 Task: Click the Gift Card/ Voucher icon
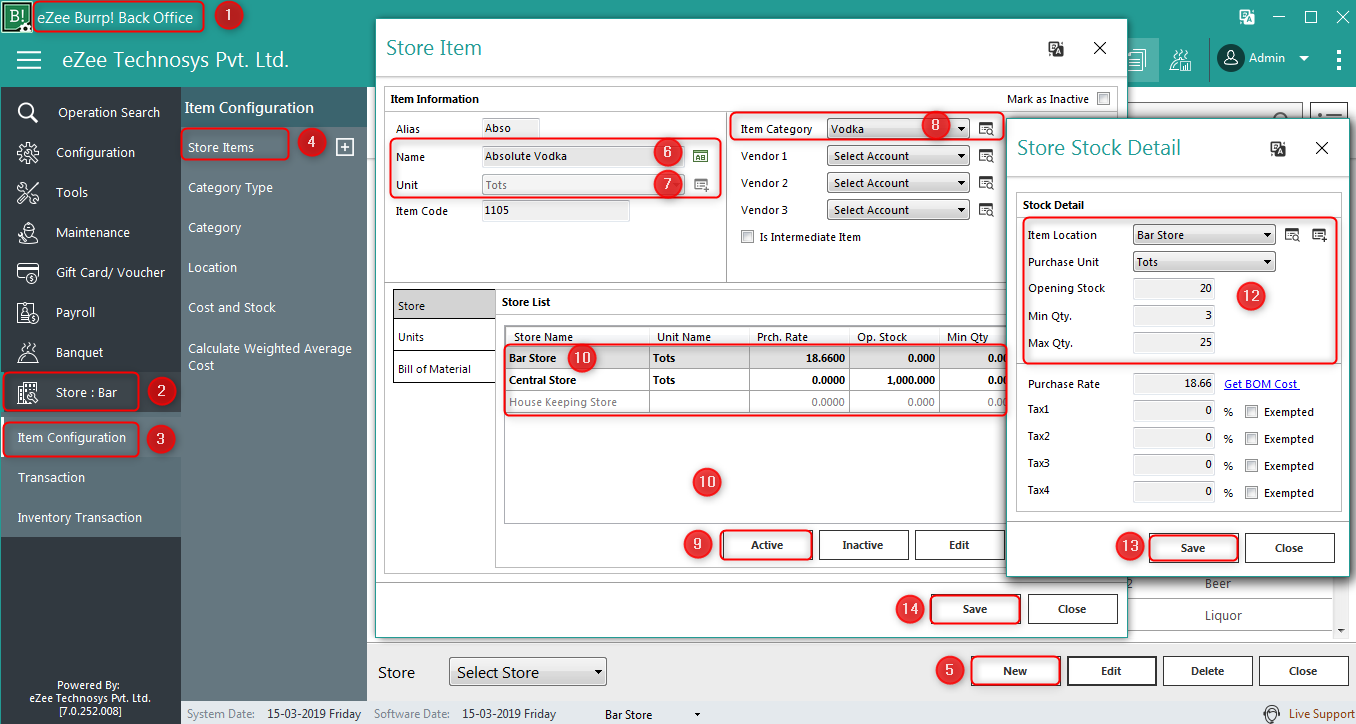pos(28,272)
